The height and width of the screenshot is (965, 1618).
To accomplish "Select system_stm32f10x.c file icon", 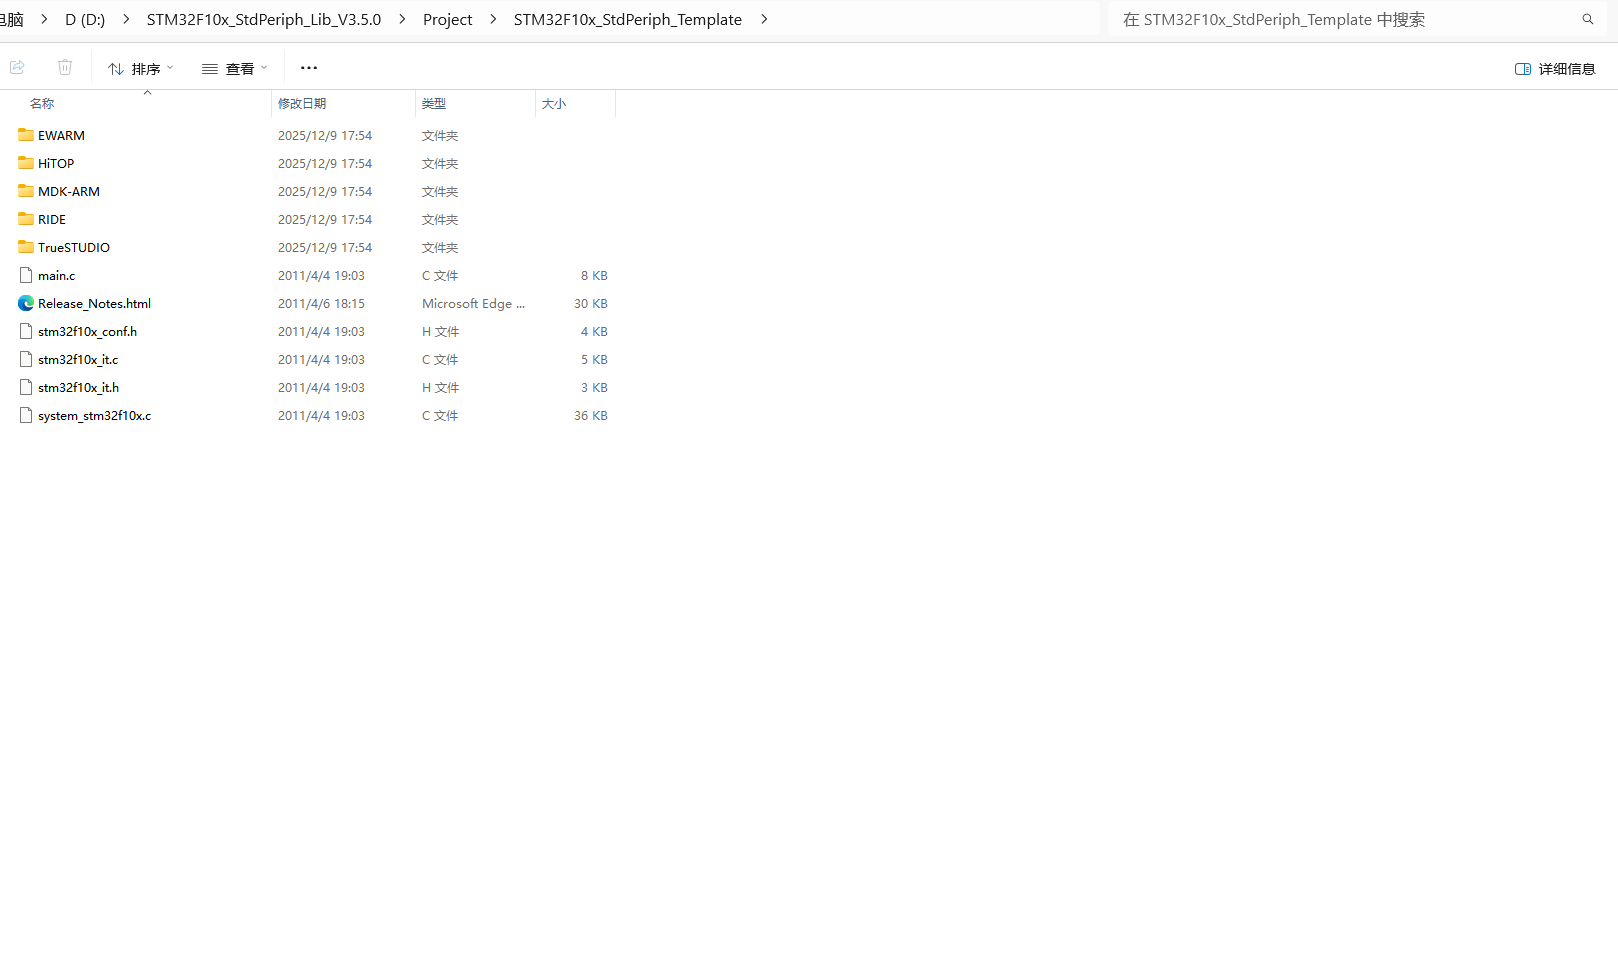I will click(26, 415).
